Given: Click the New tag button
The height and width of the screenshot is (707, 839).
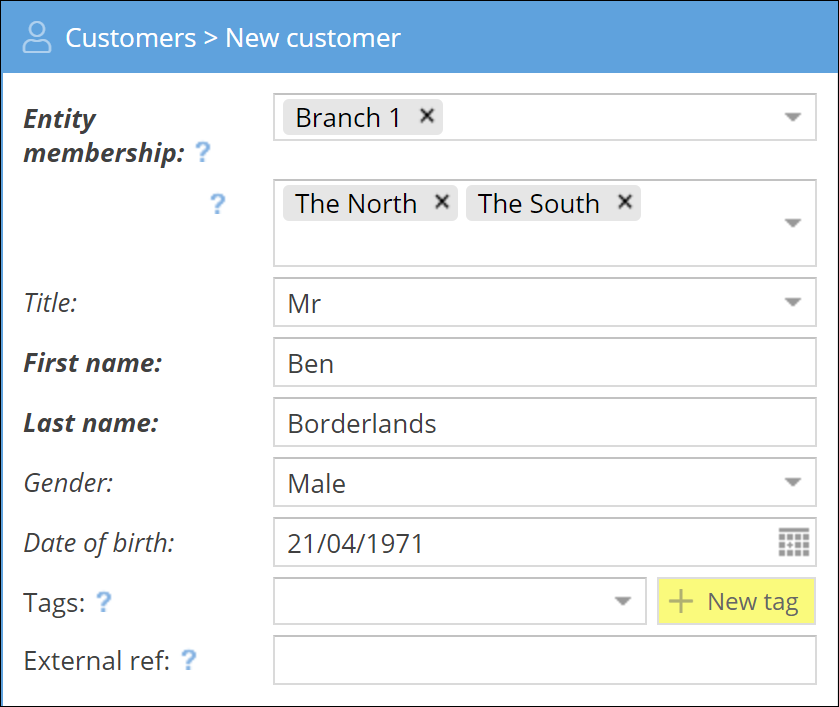Looking at the screenshot, I should coord(736,602).
